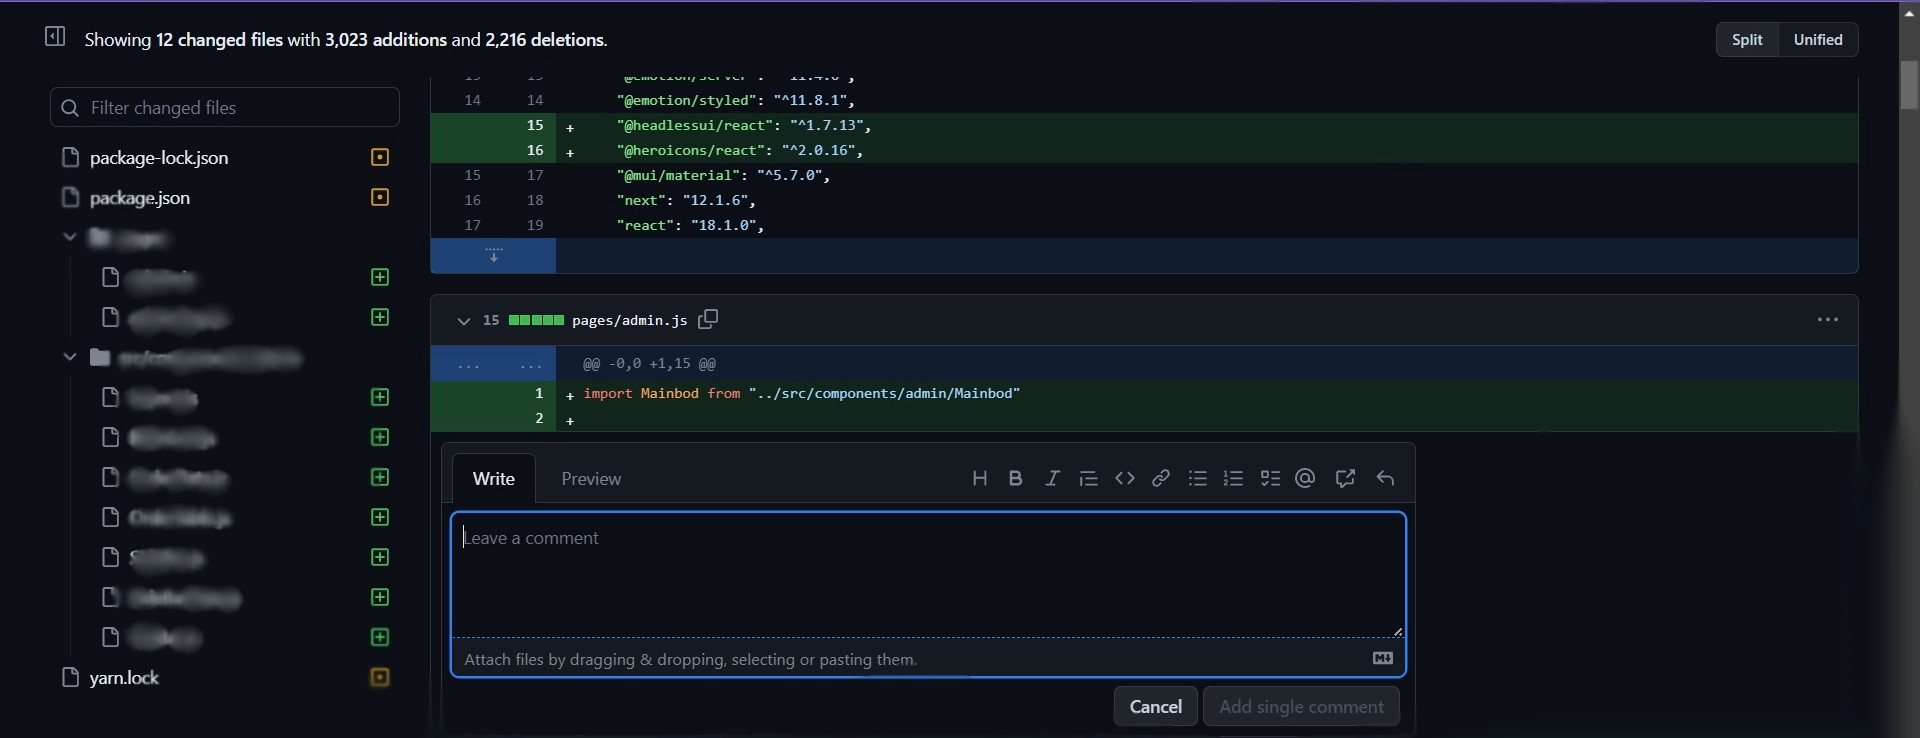The width and height of the screenshot is (1920, 738).
Task: Click the @emotion/styled dependency line
Action: (x=1144, y=101)
